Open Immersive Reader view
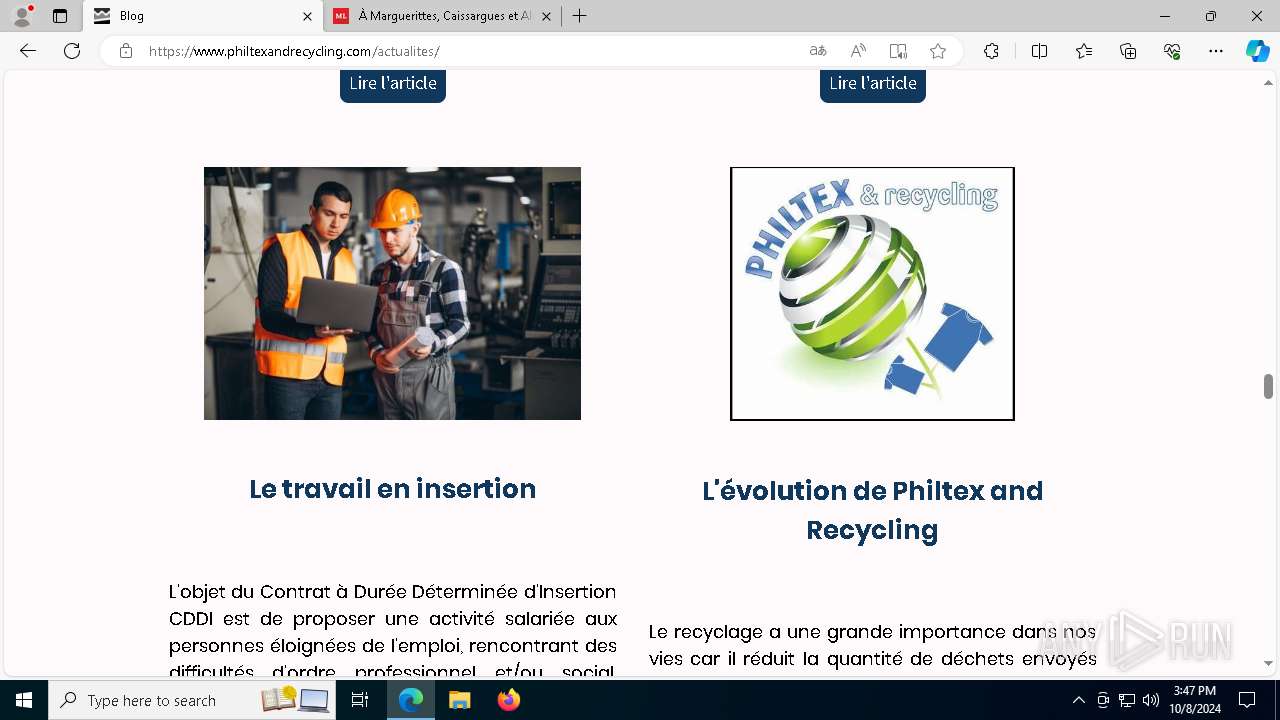The image size is (1280, 720). 898,51
